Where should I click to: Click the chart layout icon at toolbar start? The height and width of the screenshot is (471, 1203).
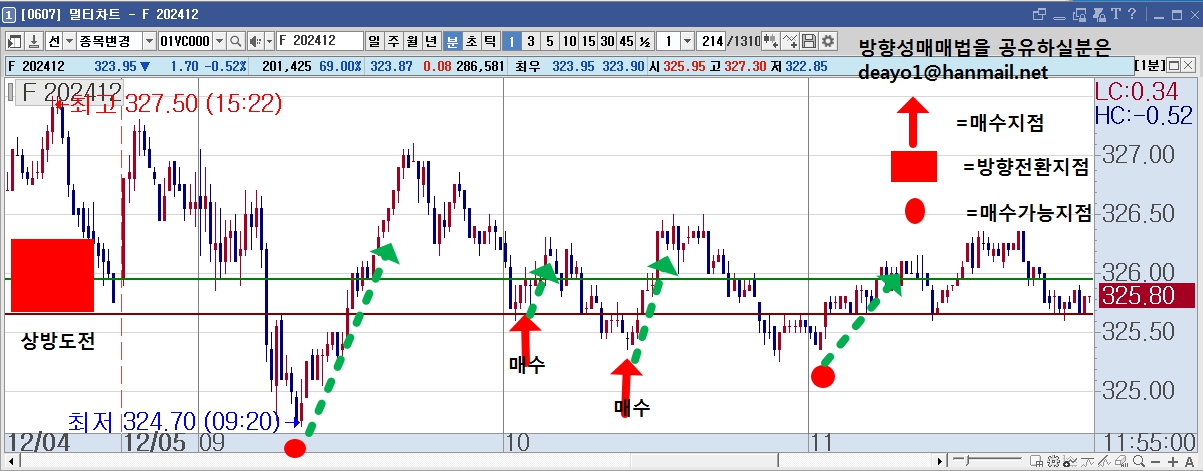(15, 41)
